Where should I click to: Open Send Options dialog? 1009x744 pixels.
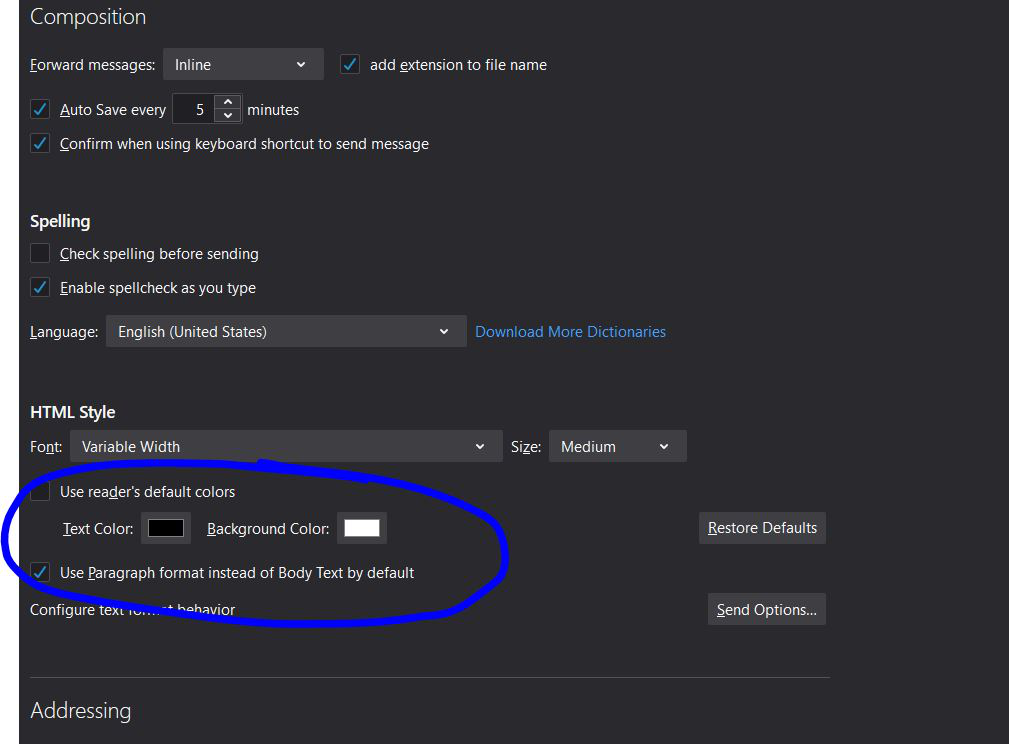(767, 608)
